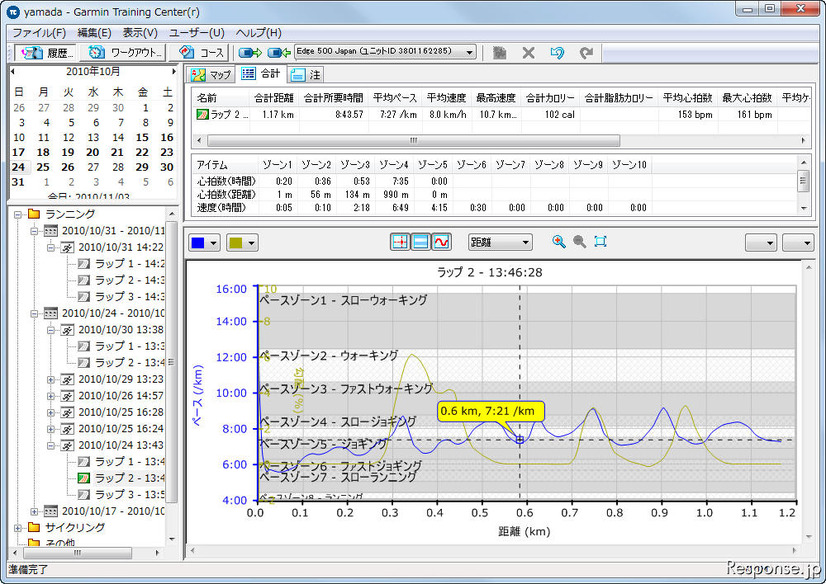Sort by the 合計カロリー column header
The width and height of the screenshot is (826, 584).
tap(550, 98)
